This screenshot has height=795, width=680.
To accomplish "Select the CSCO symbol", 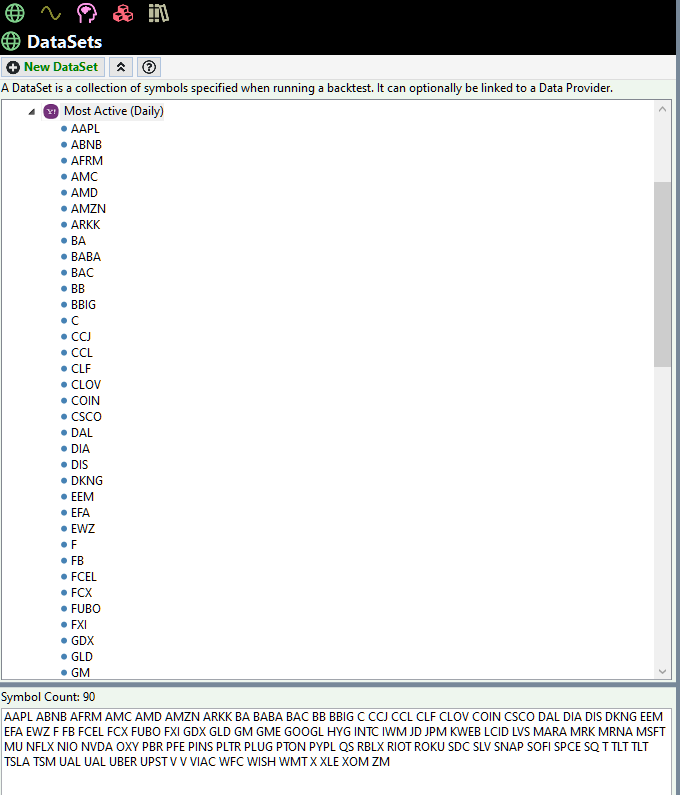I will point(86,416).
